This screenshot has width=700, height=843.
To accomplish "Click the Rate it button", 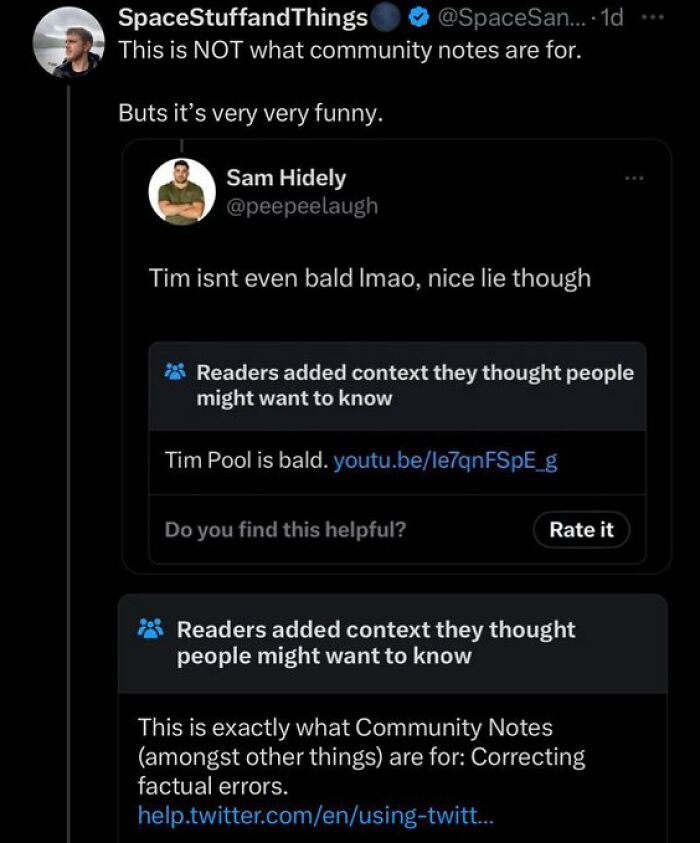I will pos(581,530).
